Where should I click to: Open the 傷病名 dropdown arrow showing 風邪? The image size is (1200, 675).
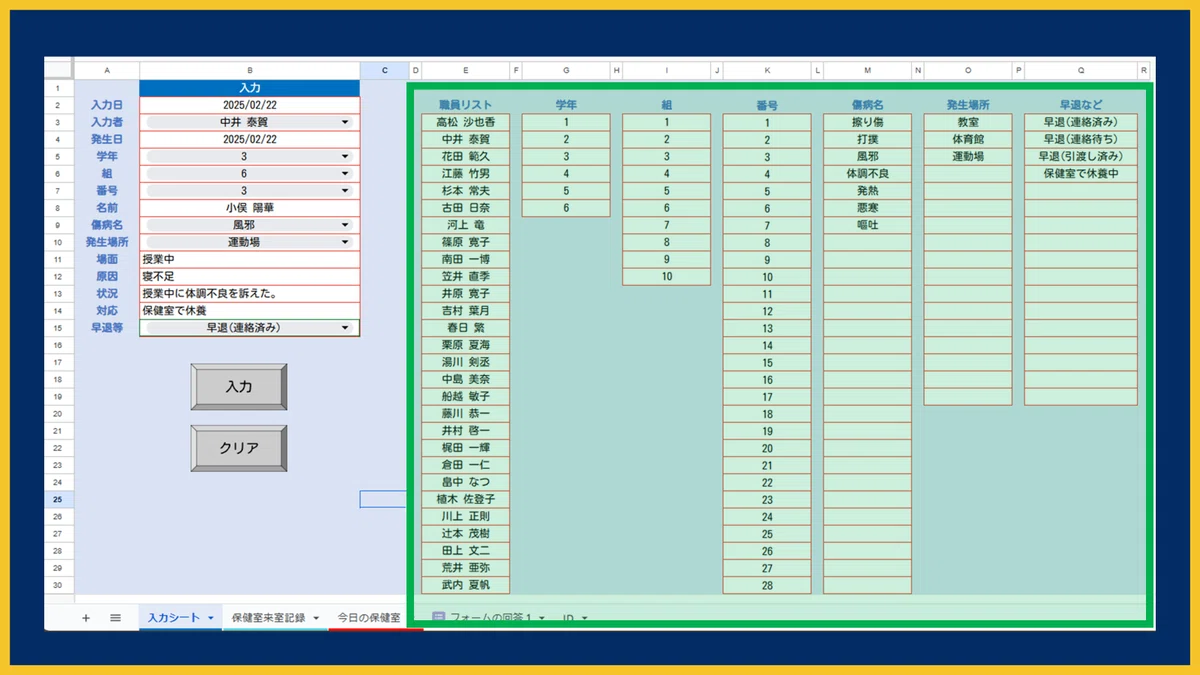(x=345, y=225)
